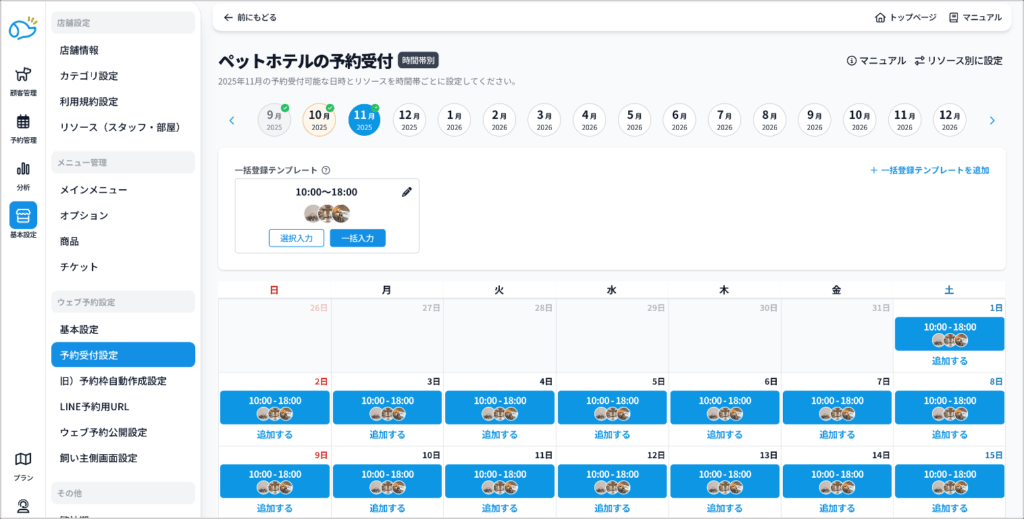1024x519 pixels.
Task: Go back with 前にもどる
Action: click(250, 18)
